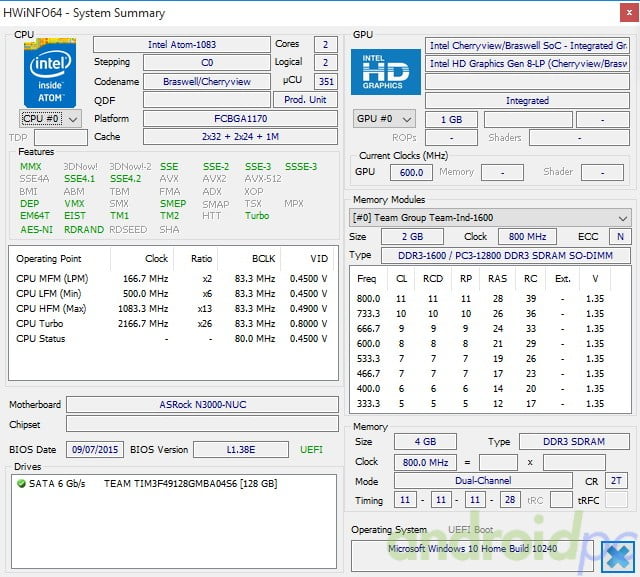This screenshot has width=640, height=577.
Task: Click the 2166.7 MHz turbo clock value
Action: [x=143, y=324]
